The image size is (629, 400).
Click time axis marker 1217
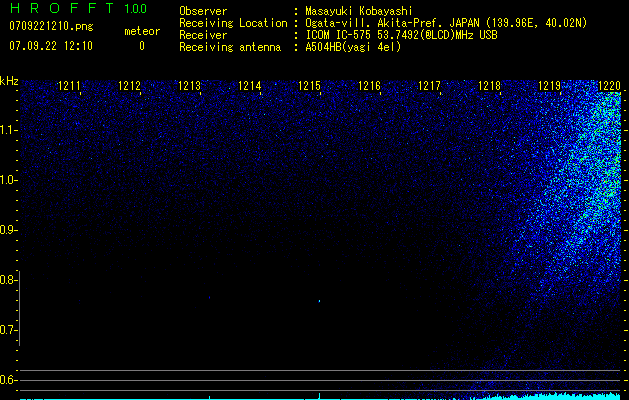pos(429,86)
